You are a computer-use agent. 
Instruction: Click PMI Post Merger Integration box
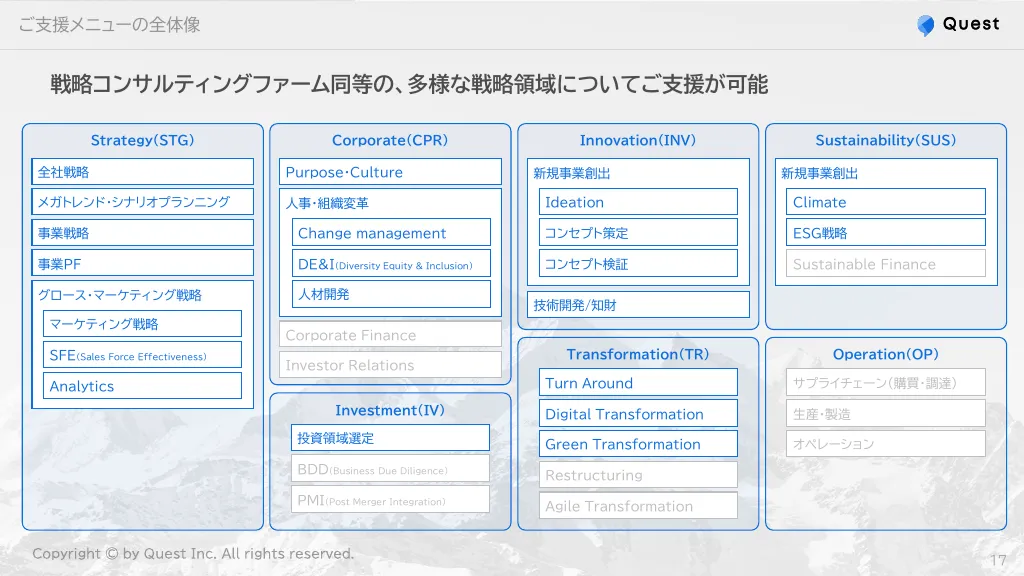(391, 500)
